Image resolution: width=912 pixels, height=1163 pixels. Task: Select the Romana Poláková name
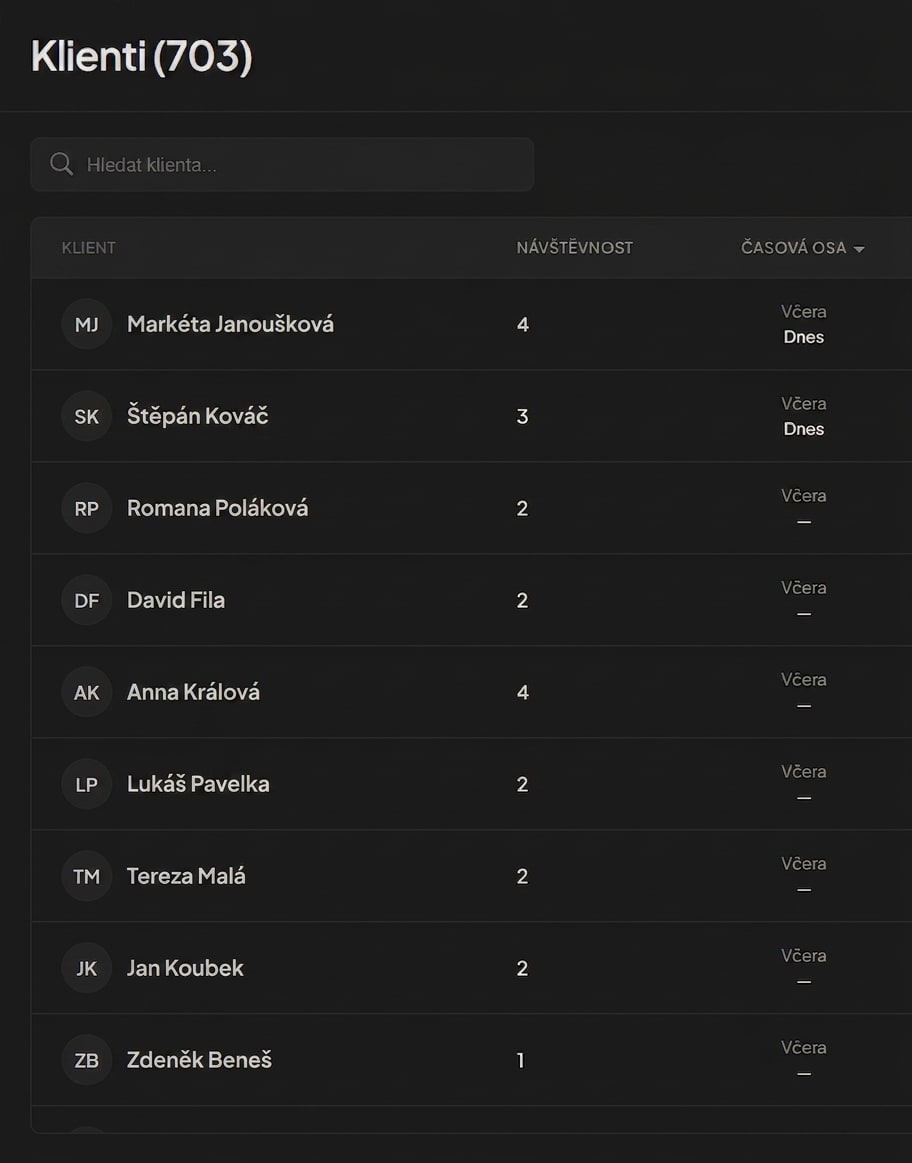217,508
